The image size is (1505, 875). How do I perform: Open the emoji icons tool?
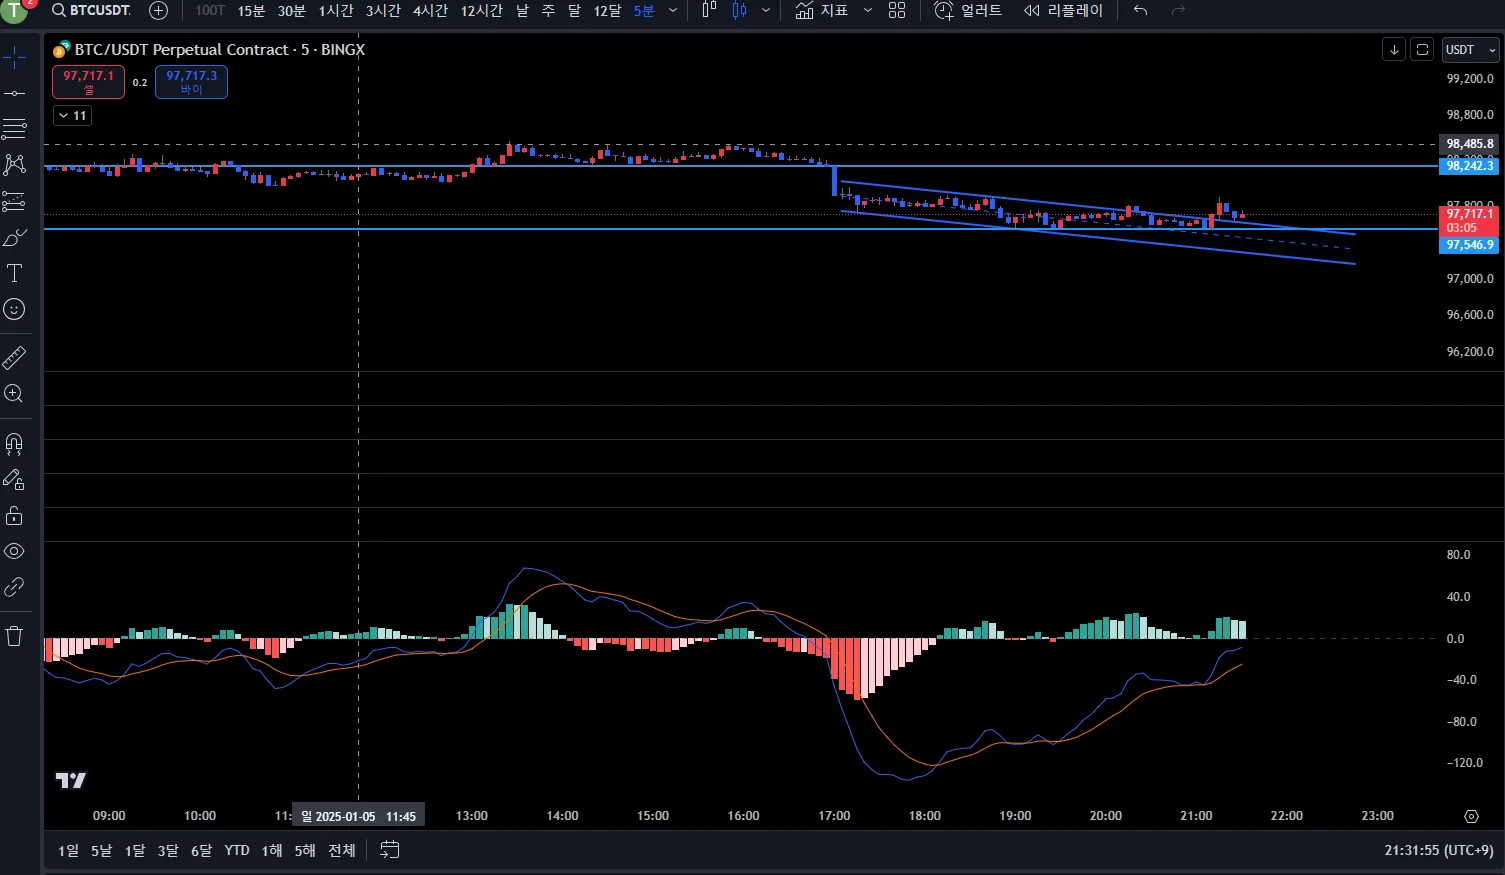point(14,309)
